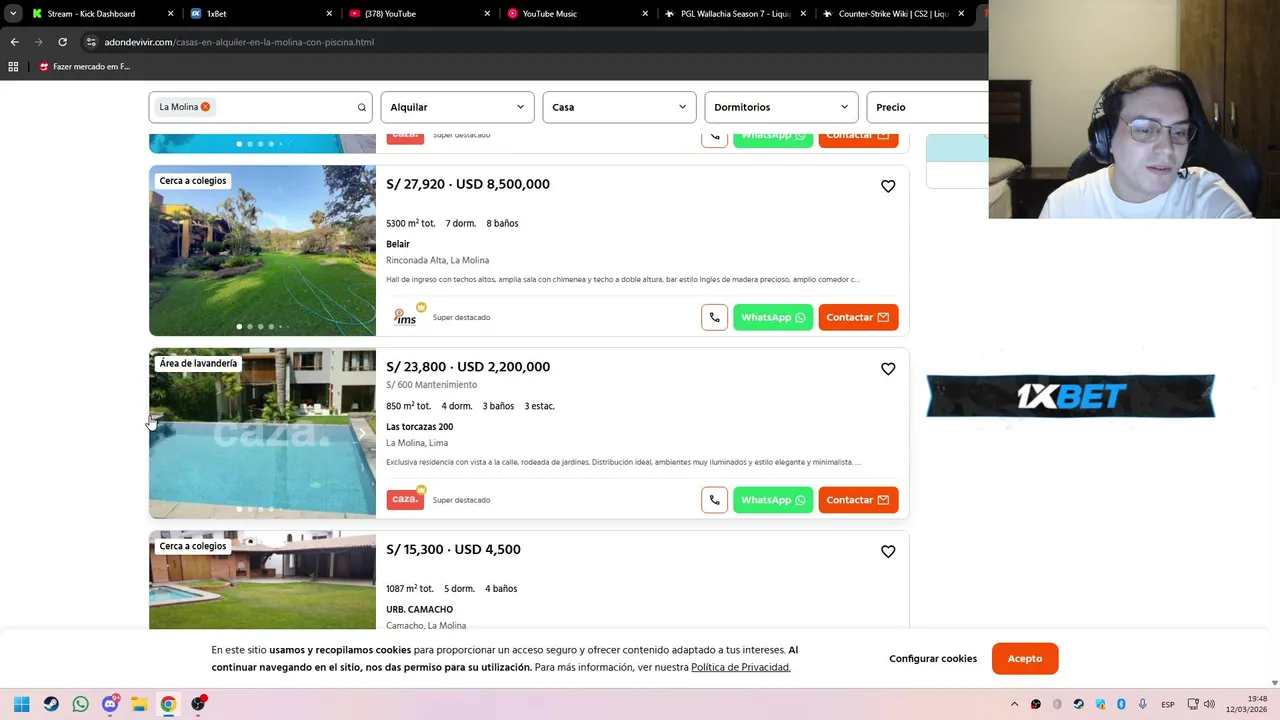Call the Belair listing phone icon
1280x720 pixels.
[714, 317]
